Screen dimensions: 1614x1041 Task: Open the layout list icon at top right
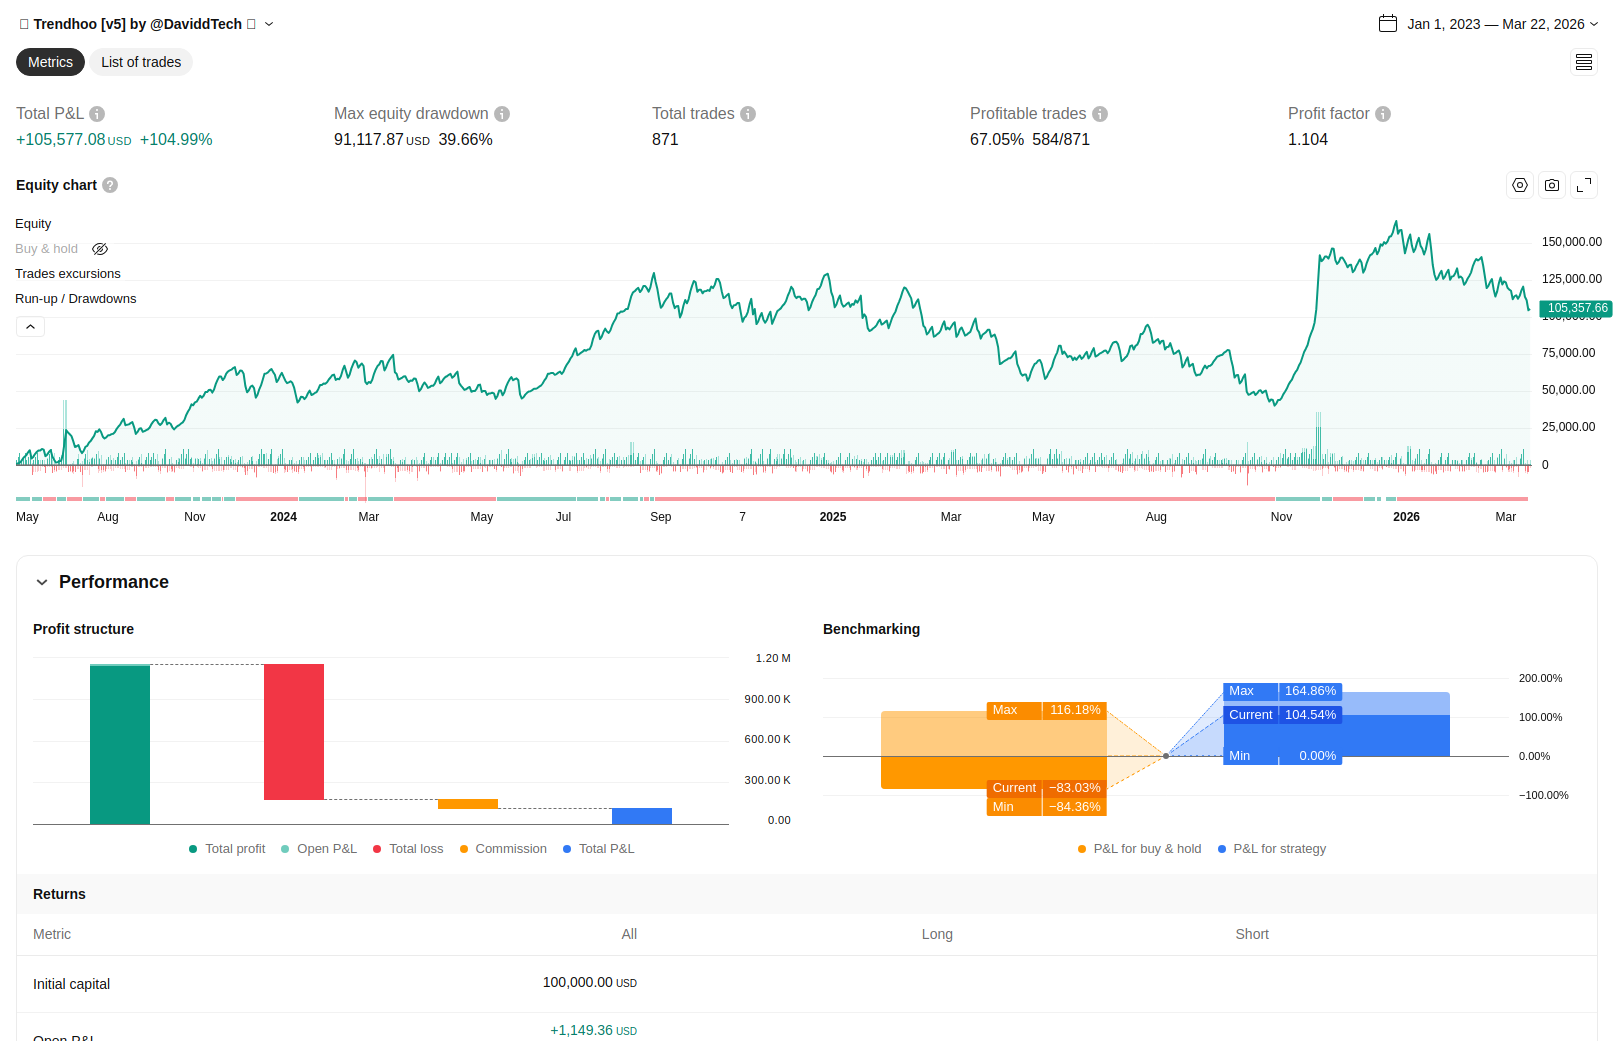click(x=1584, y=63)
